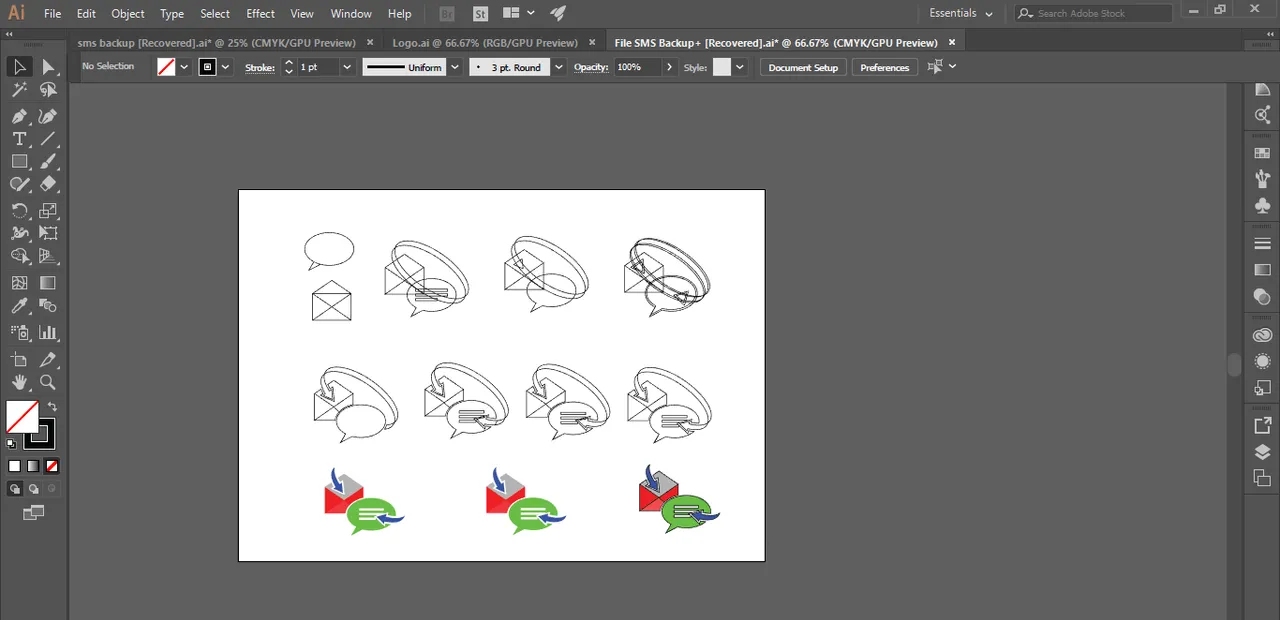
Task: Choose the Magic Wand tool
Action: tap(19, 91)
